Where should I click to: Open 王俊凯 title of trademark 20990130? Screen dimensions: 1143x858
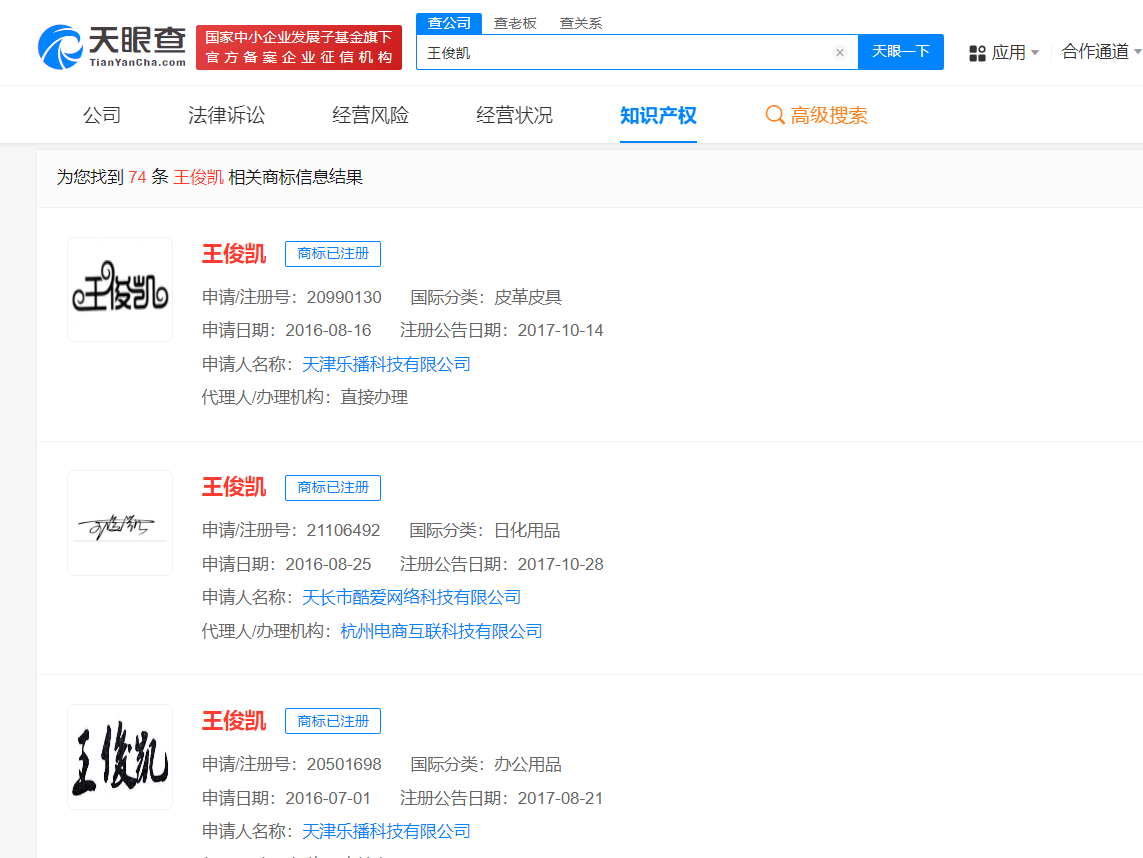(234, 254)
